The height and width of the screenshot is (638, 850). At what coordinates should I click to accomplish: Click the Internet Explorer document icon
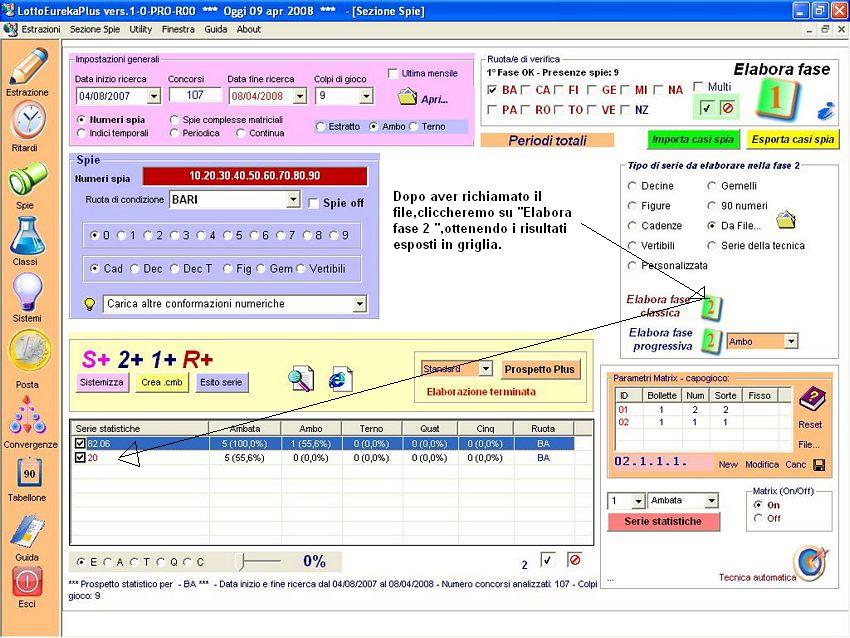coord(340,378)
